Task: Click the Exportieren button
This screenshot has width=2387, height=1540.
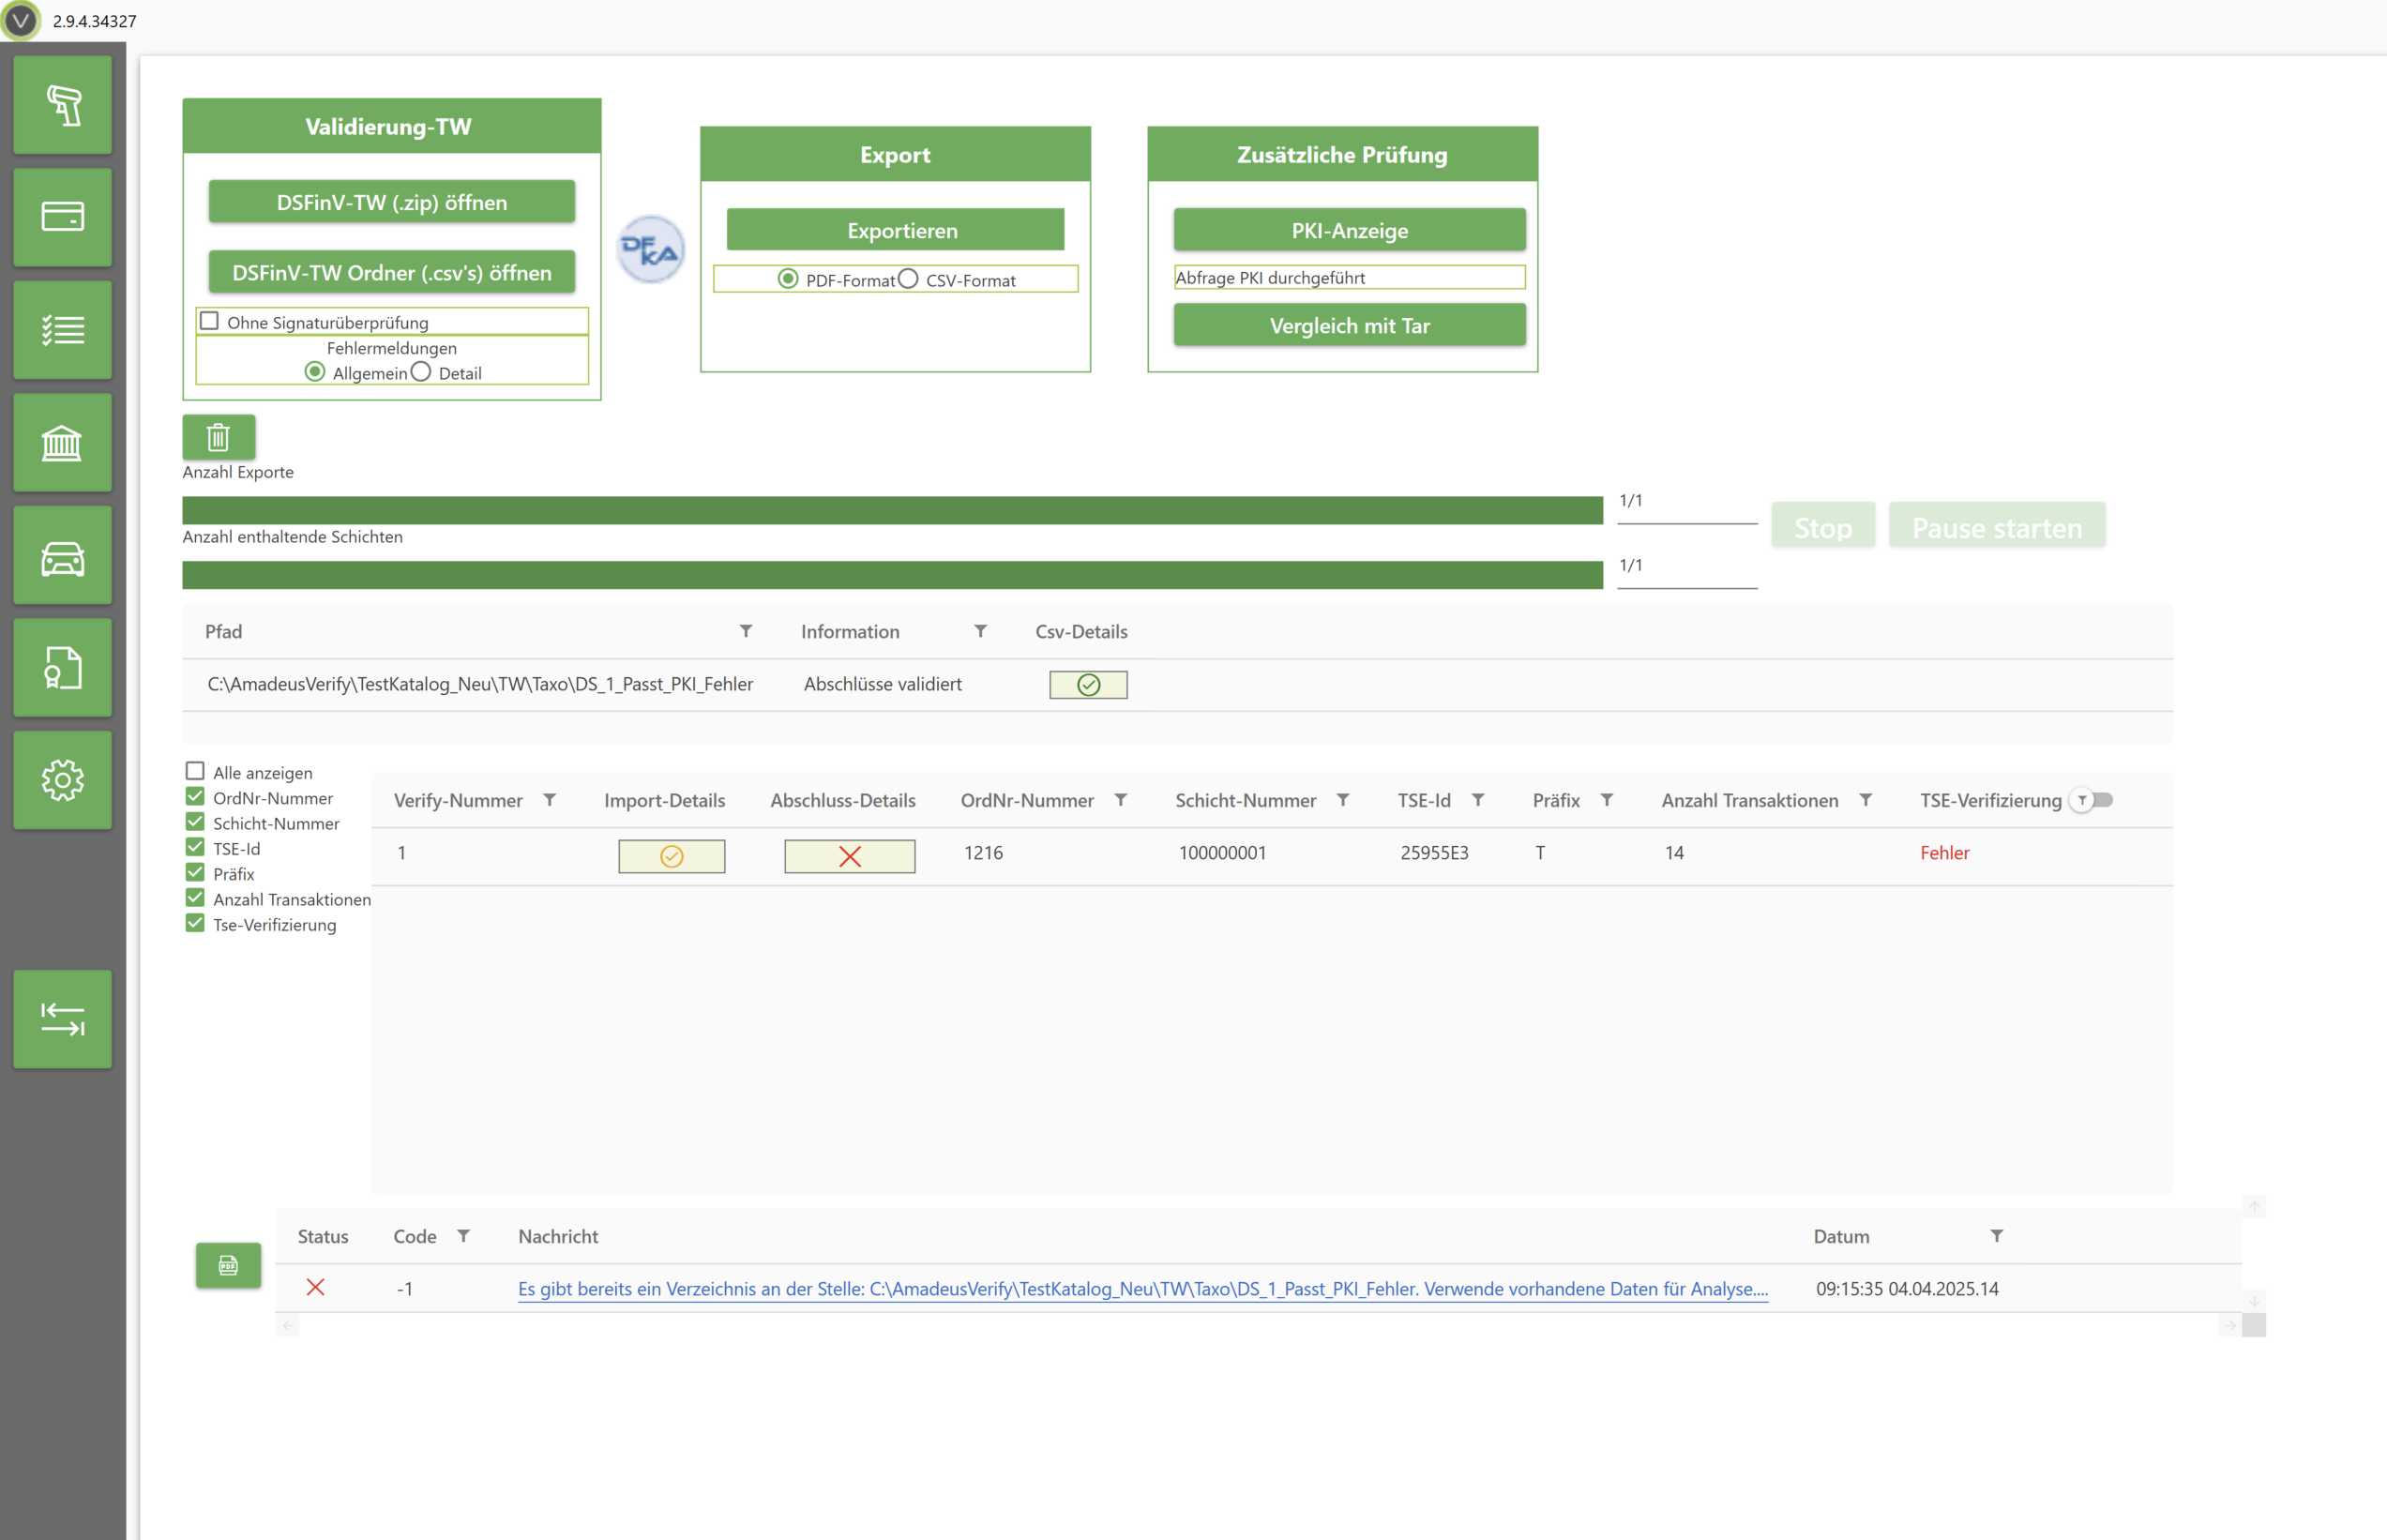Action: pyautogui.click(x=895, y=230)
